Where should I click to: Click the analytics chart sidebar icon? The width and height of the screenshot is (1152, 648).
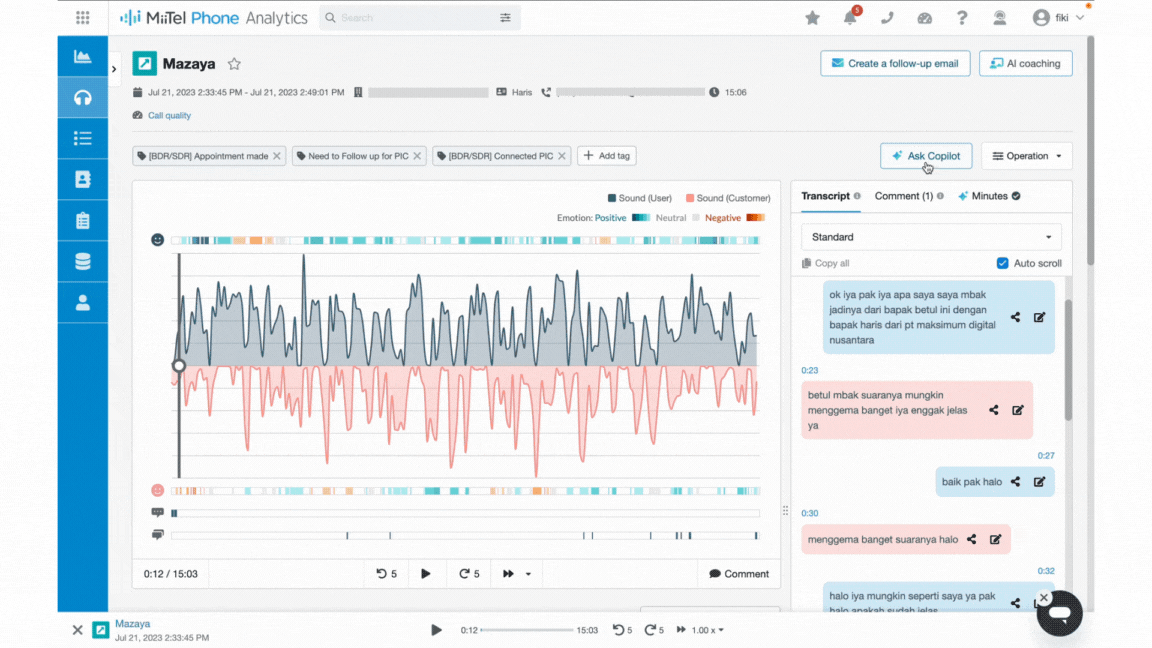(82, 57)
